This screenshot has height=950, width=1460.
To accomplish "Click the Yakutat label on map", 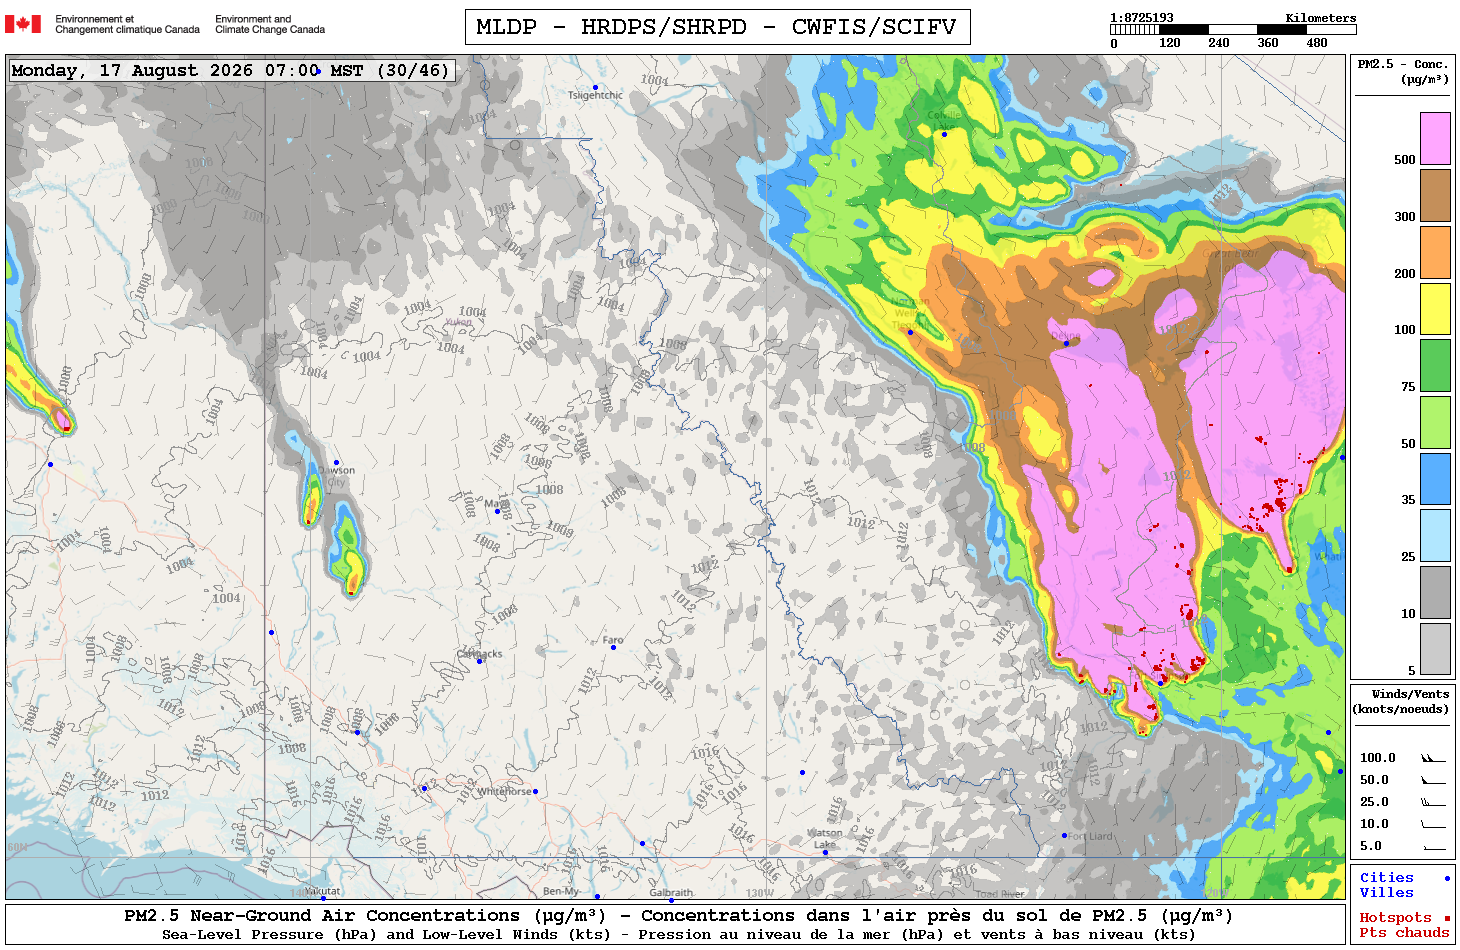I will point(322,891).
